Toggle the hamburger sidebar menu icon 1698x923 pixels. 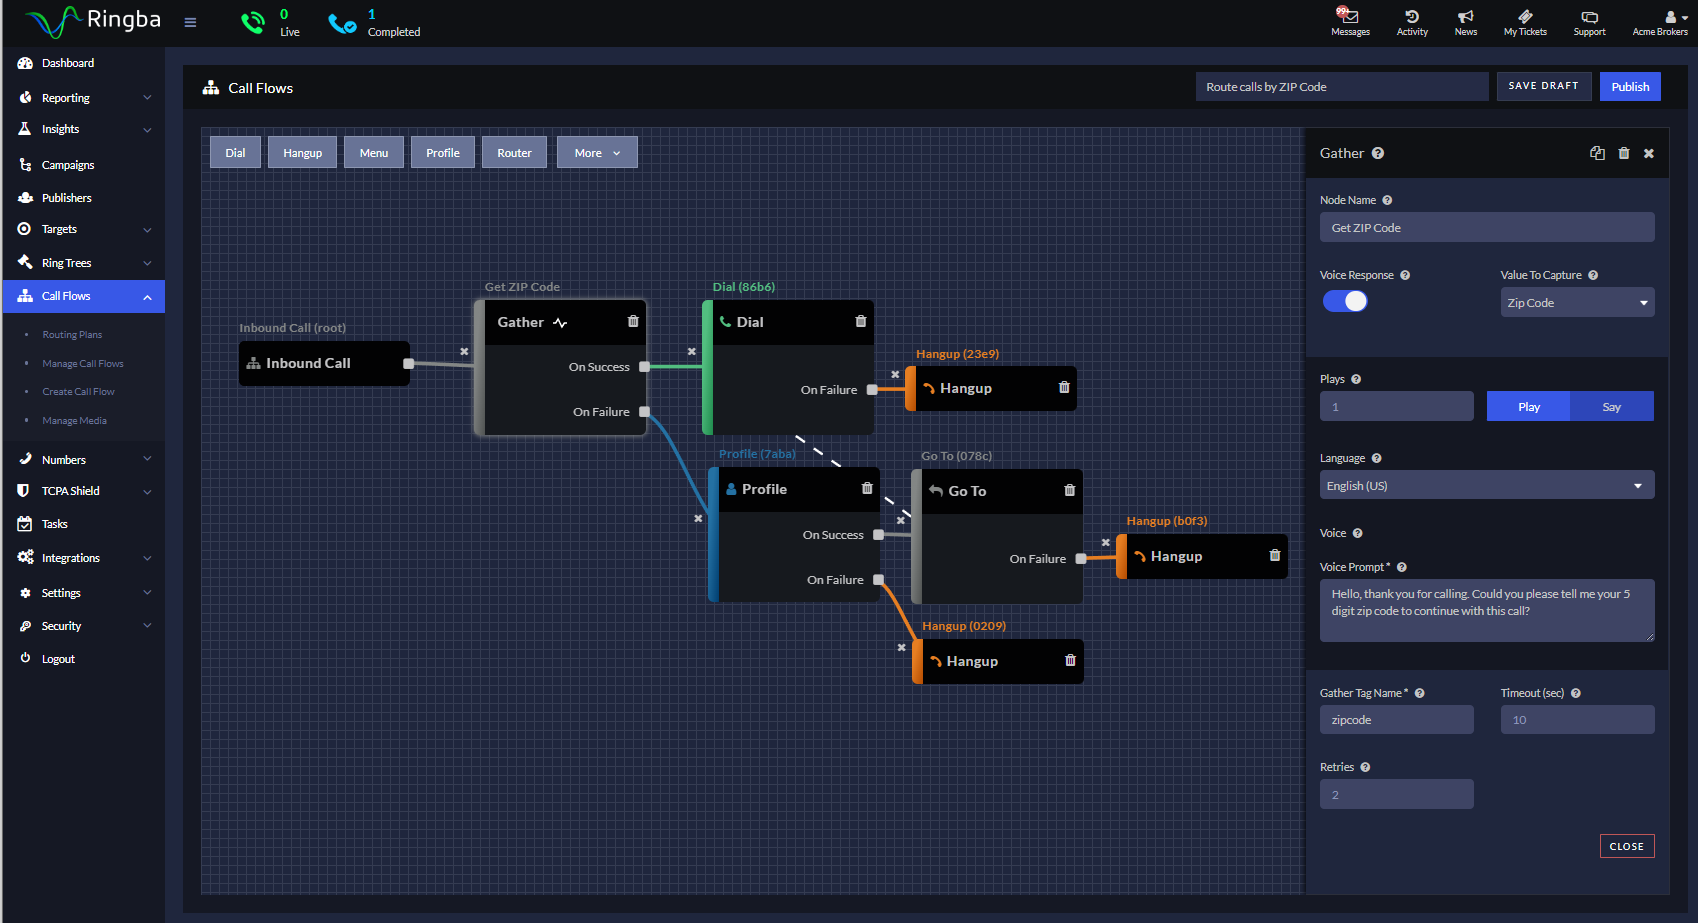[x=190, y=22]
